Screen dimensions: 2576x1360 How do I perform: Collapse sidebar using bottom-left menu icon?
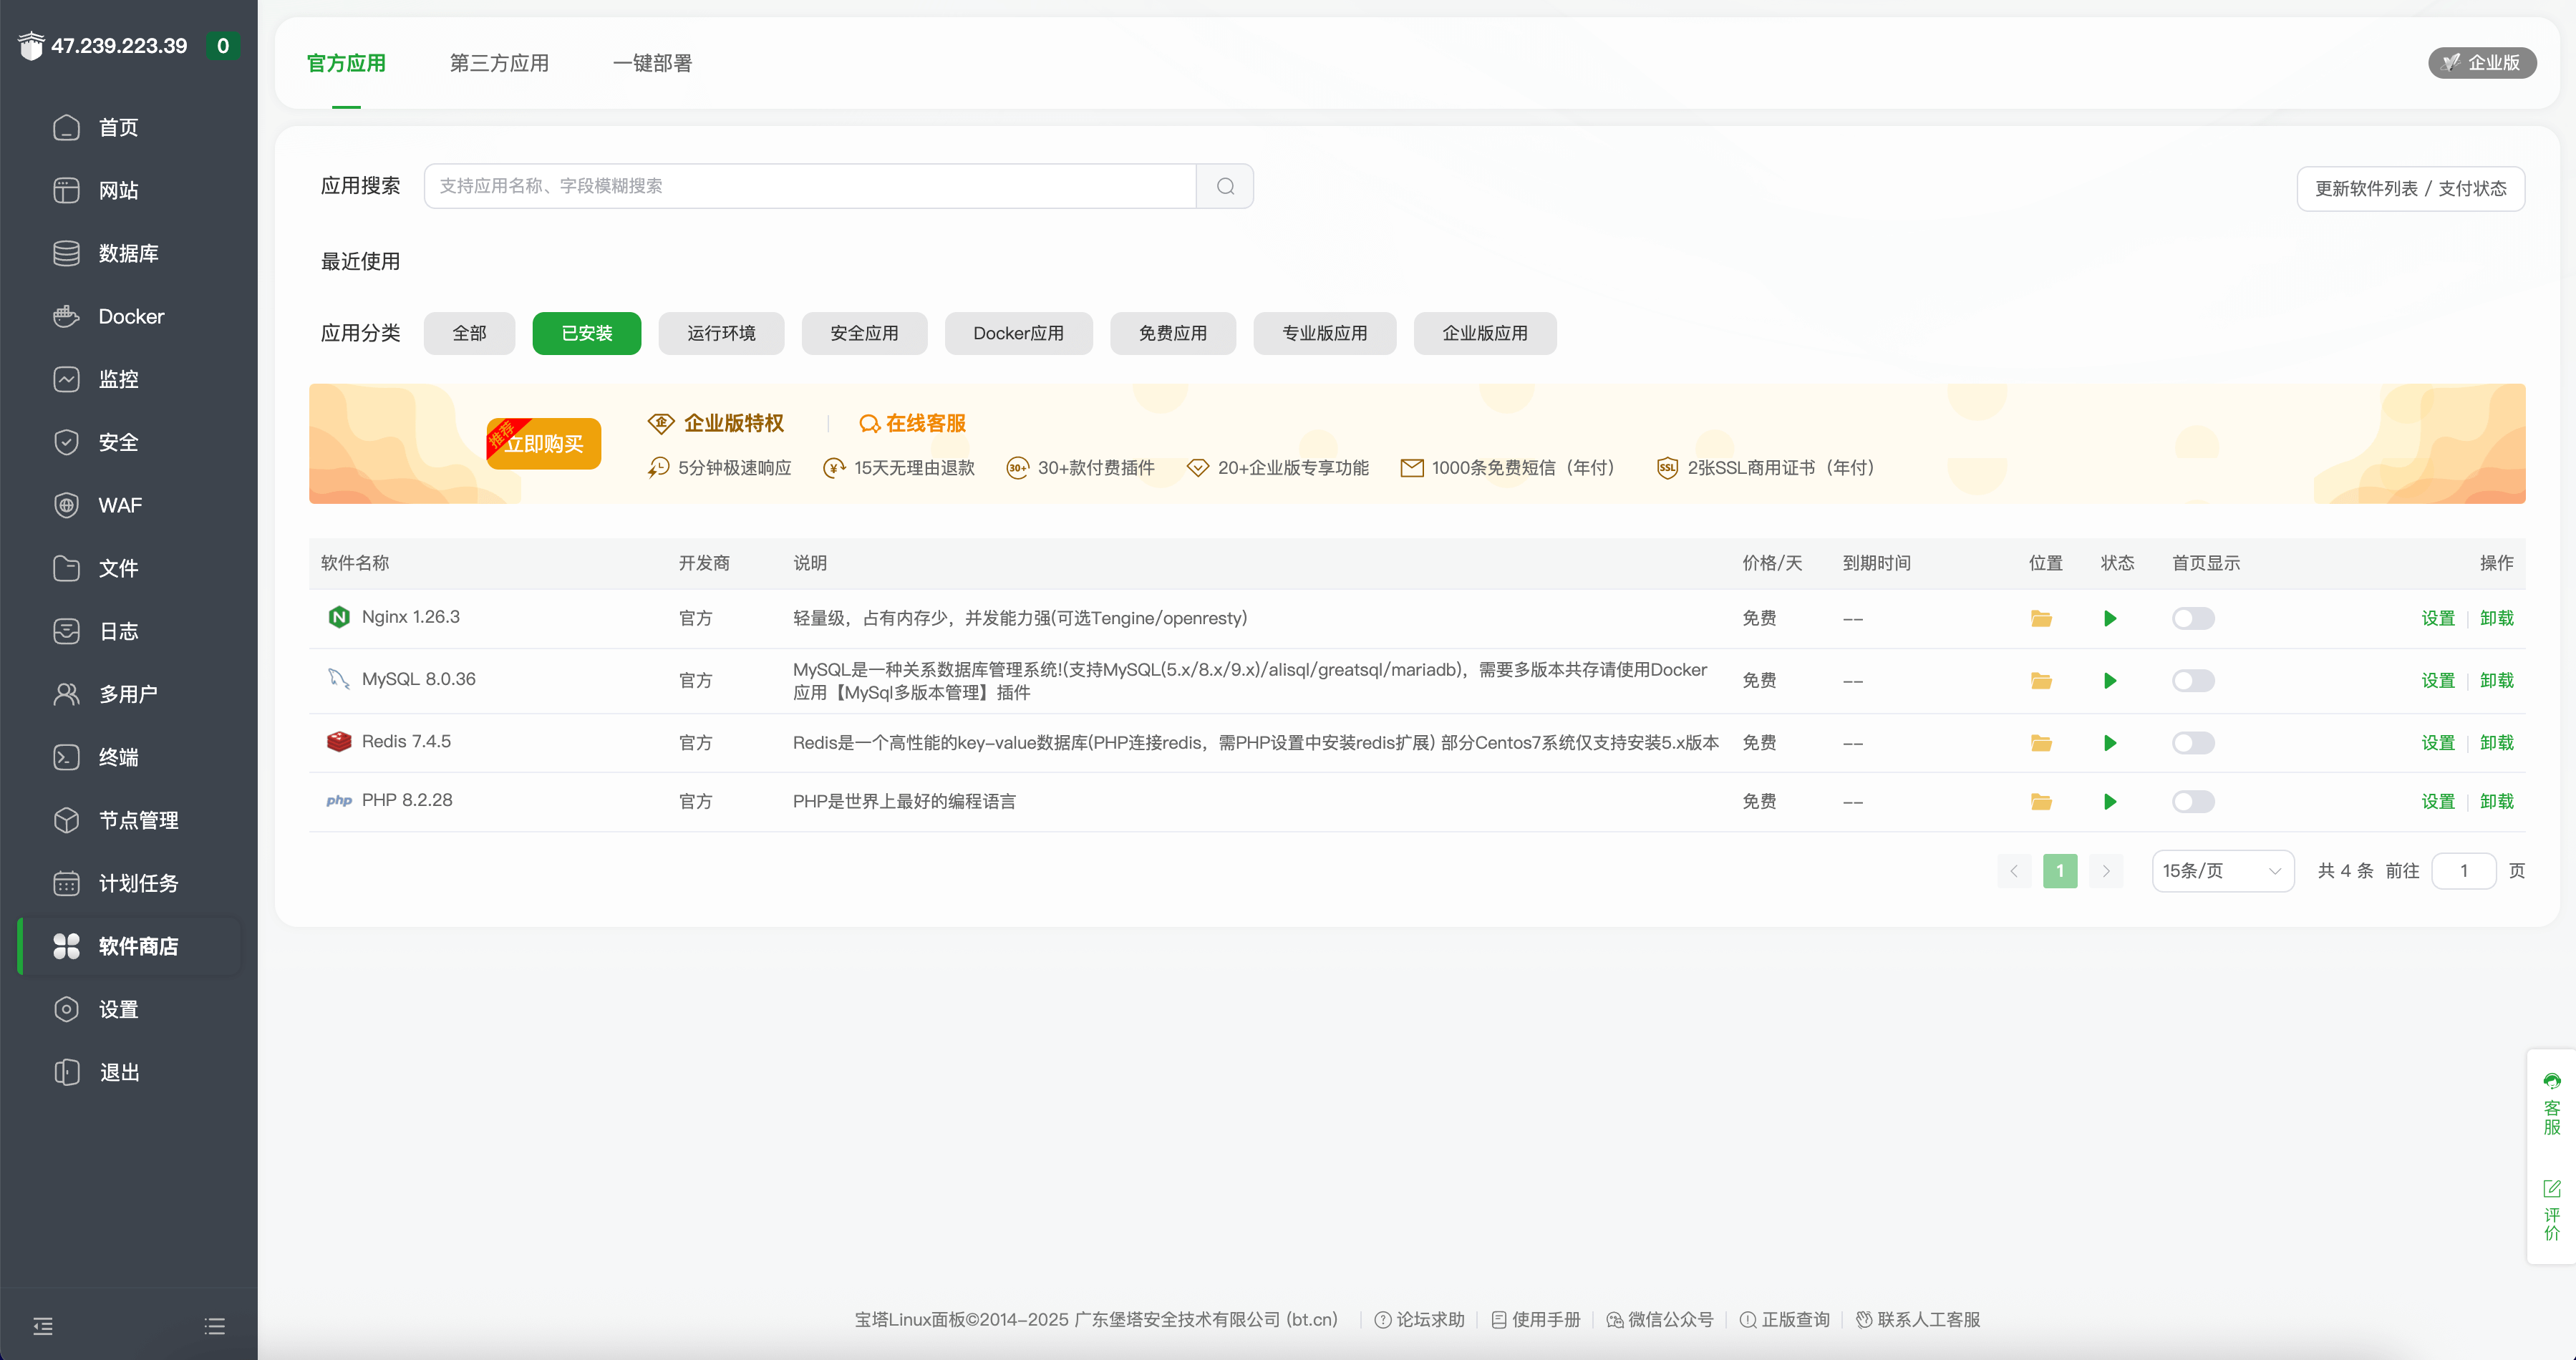43,1326
